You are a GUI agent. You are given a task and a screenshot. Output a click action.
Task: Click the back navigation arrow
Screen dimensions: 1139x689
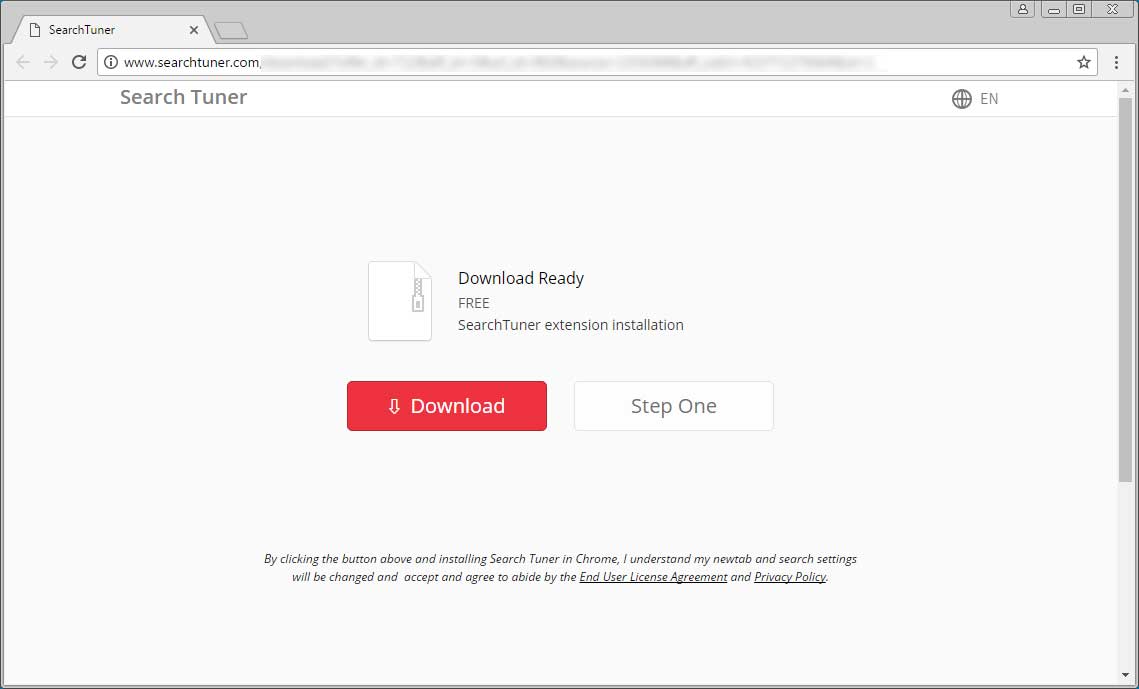(x=22, y=61)
